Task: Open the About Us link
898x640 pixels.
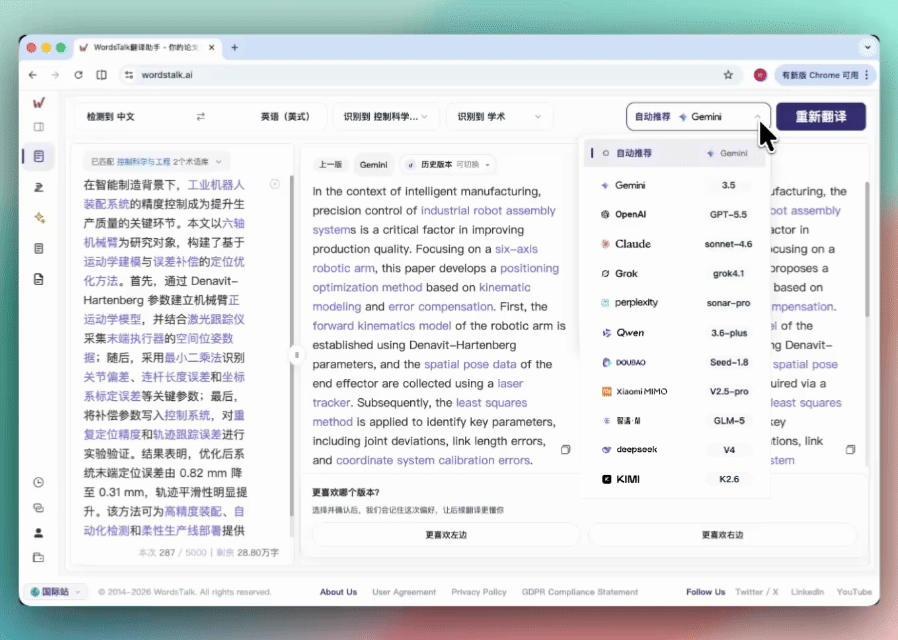Action: (x=338, y=592)
